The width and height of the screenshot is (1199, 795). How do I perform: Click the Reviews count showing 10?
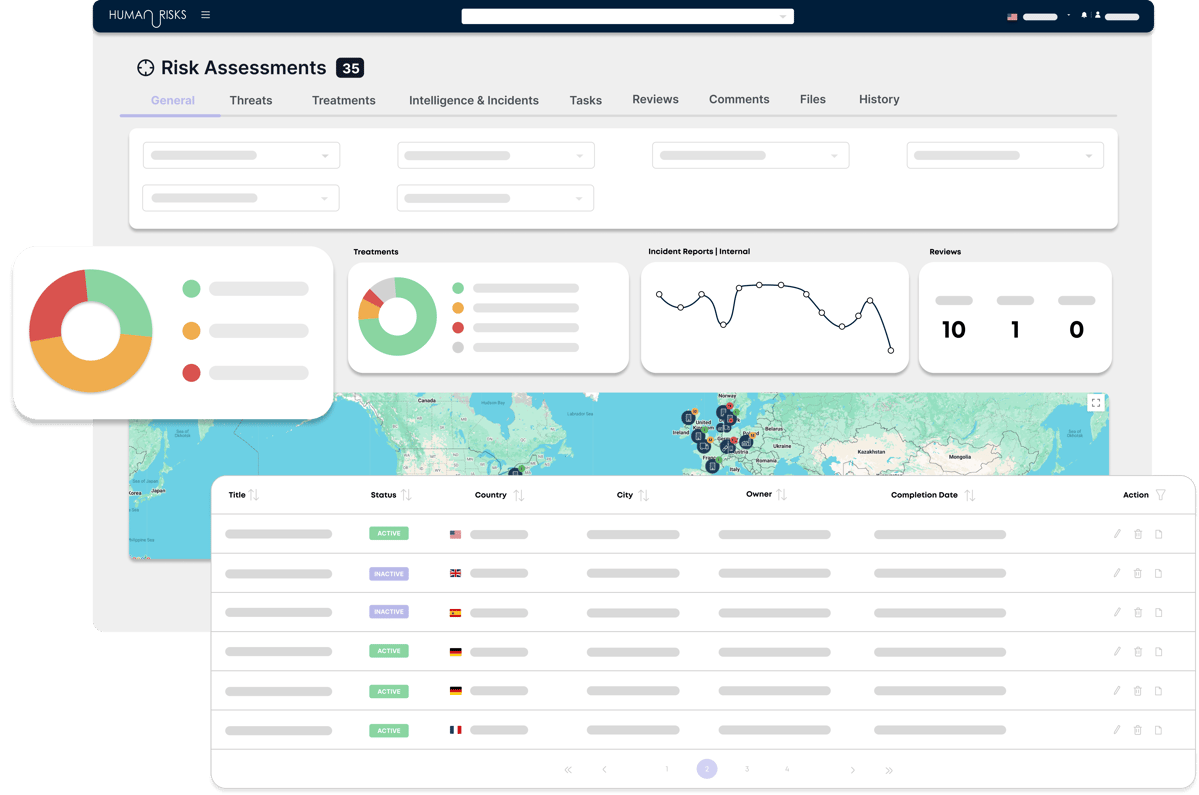954,329
